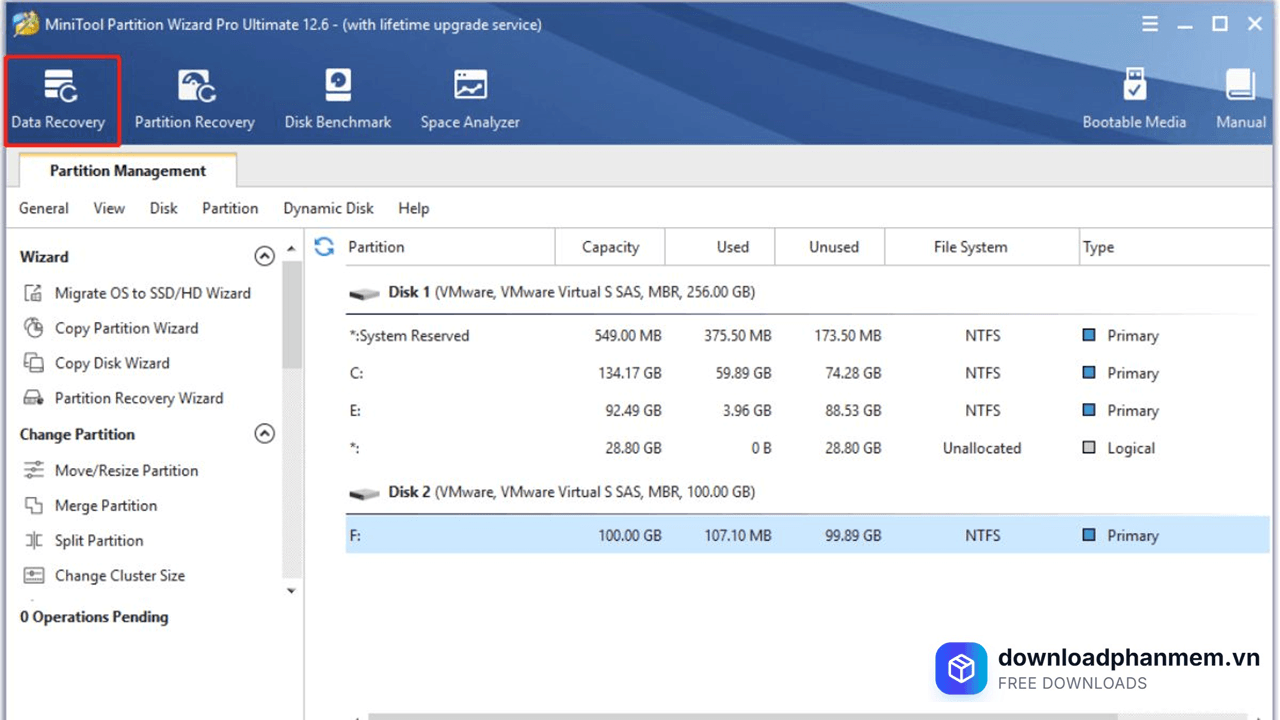Viewport: 1280px width, 720px height.
Task: Click the Primary color square for C:
Action: tap(1089, 373)
